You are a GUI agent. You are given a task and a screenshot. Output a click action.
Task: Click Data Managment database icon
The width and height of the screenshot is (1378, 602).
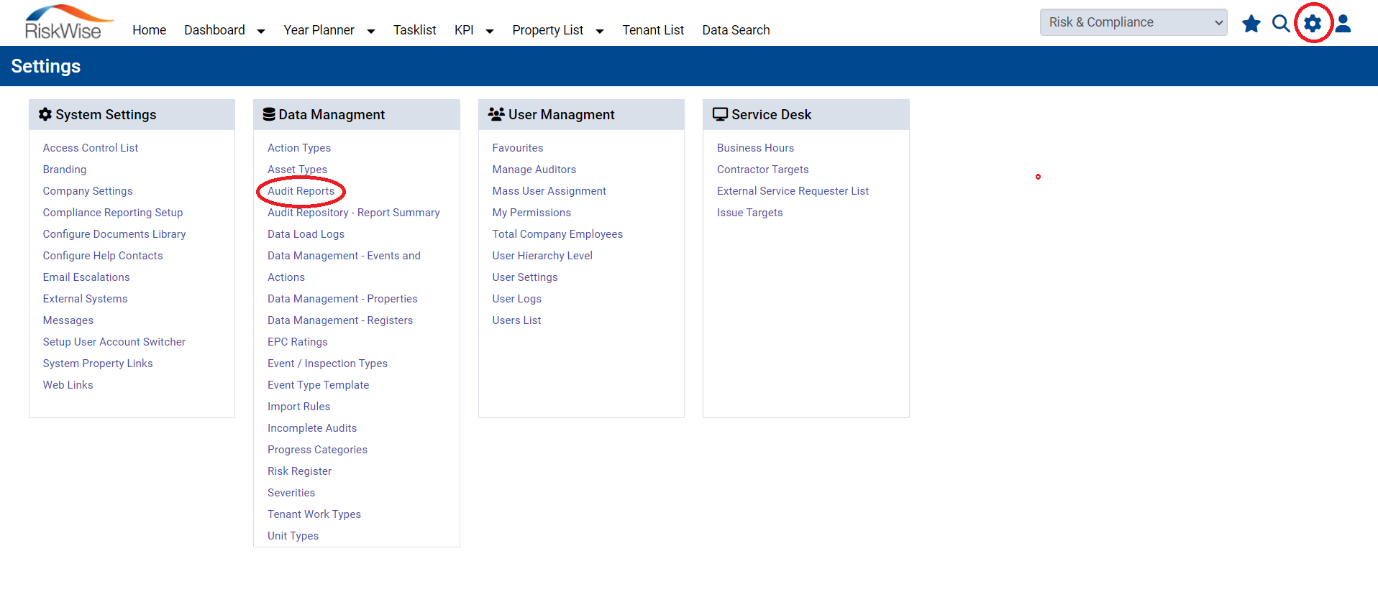pos(269,114)
